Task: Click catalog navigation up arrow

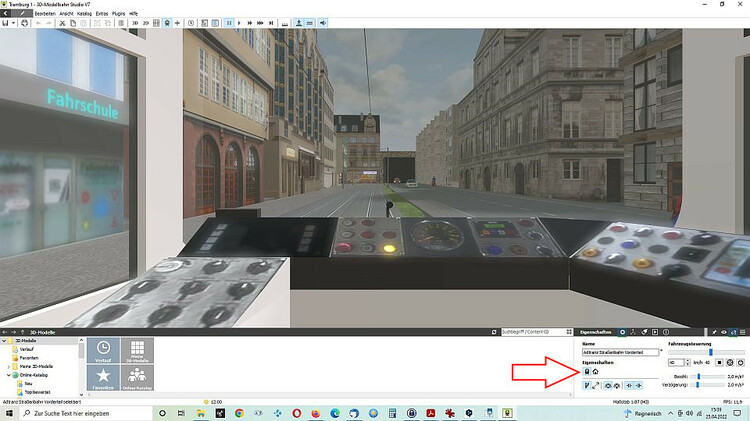Action: [22, 332]
